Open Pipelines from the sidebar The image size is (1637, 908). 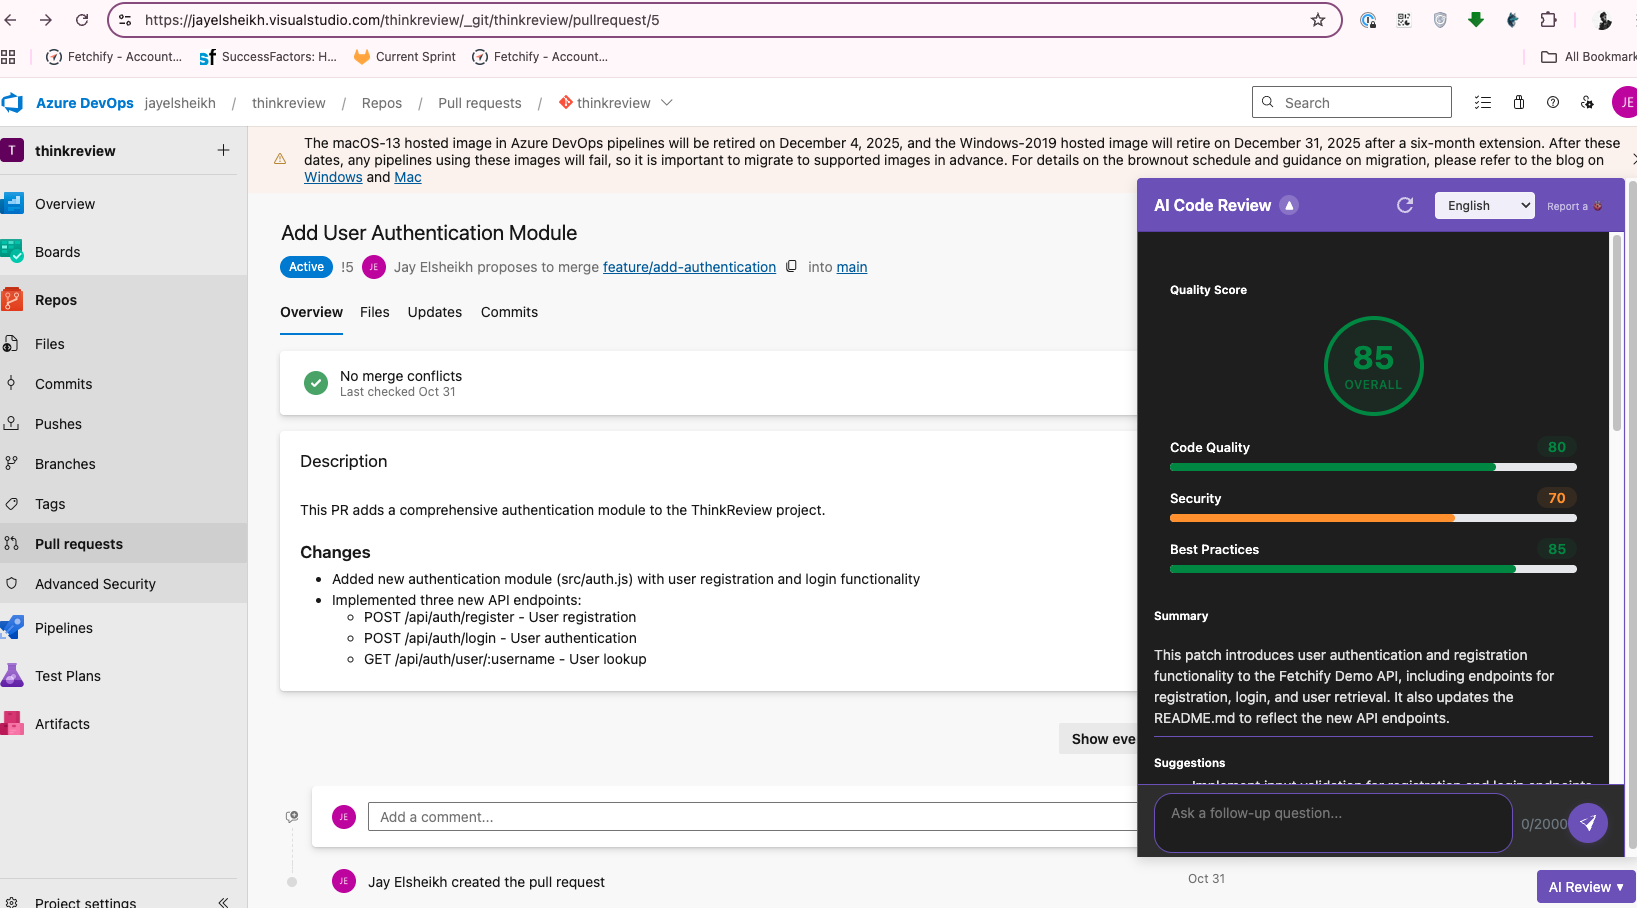coord(63,627)
